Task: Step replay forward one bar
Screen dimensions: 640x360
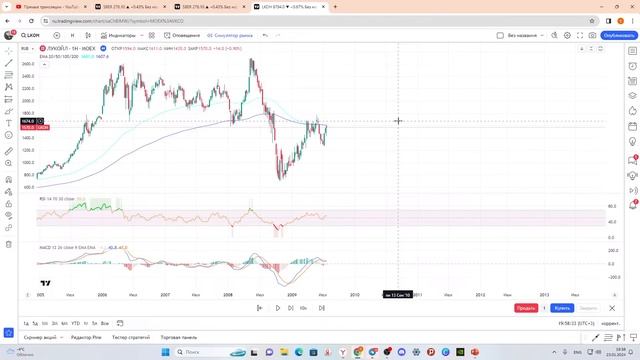Action: click(291, 308)
